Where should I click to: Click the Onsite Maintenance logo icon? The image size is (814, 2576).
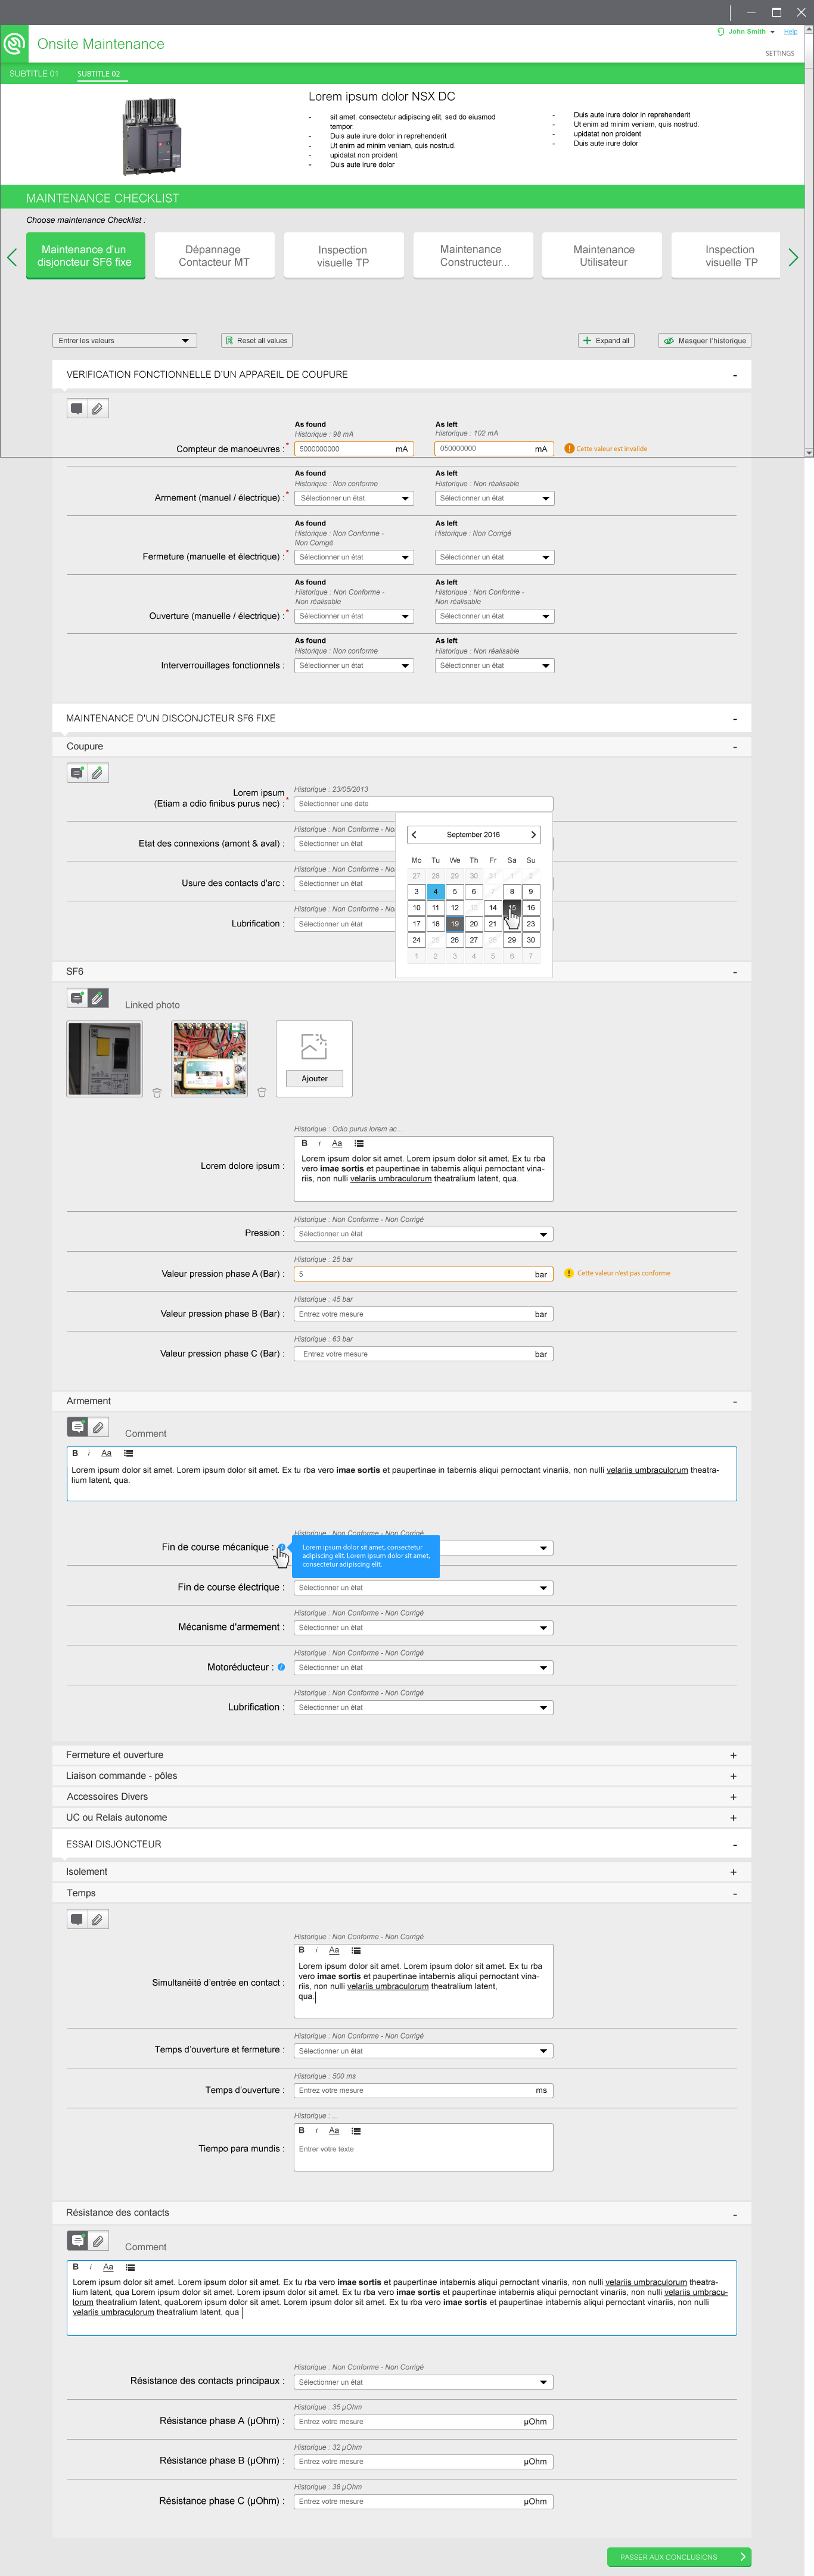click(14, 44)
